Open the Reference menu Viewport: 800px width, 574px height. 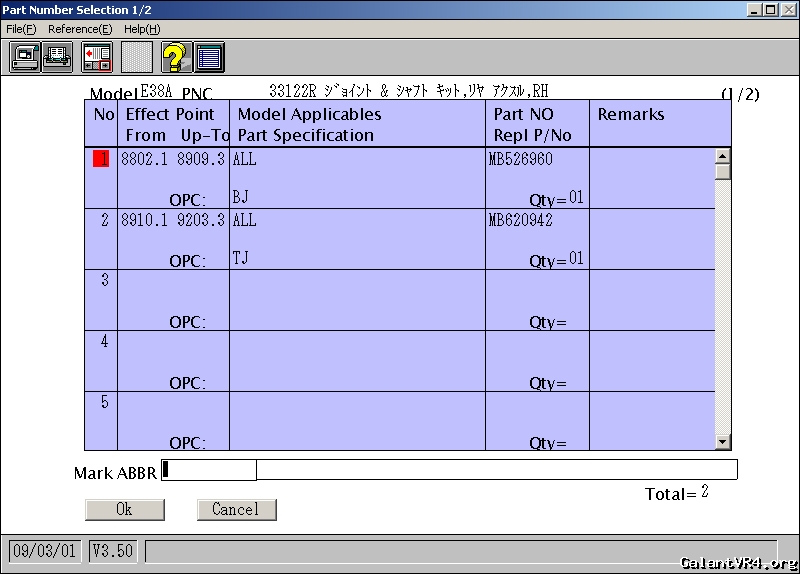point(80,29)
